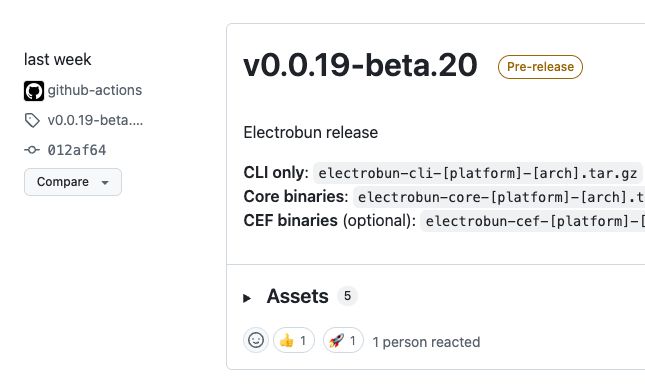This screenshot has height=392, width=645.
Task: Click the electrobun-cli tar.gz code snippet
Action: [x=478, y=173]
